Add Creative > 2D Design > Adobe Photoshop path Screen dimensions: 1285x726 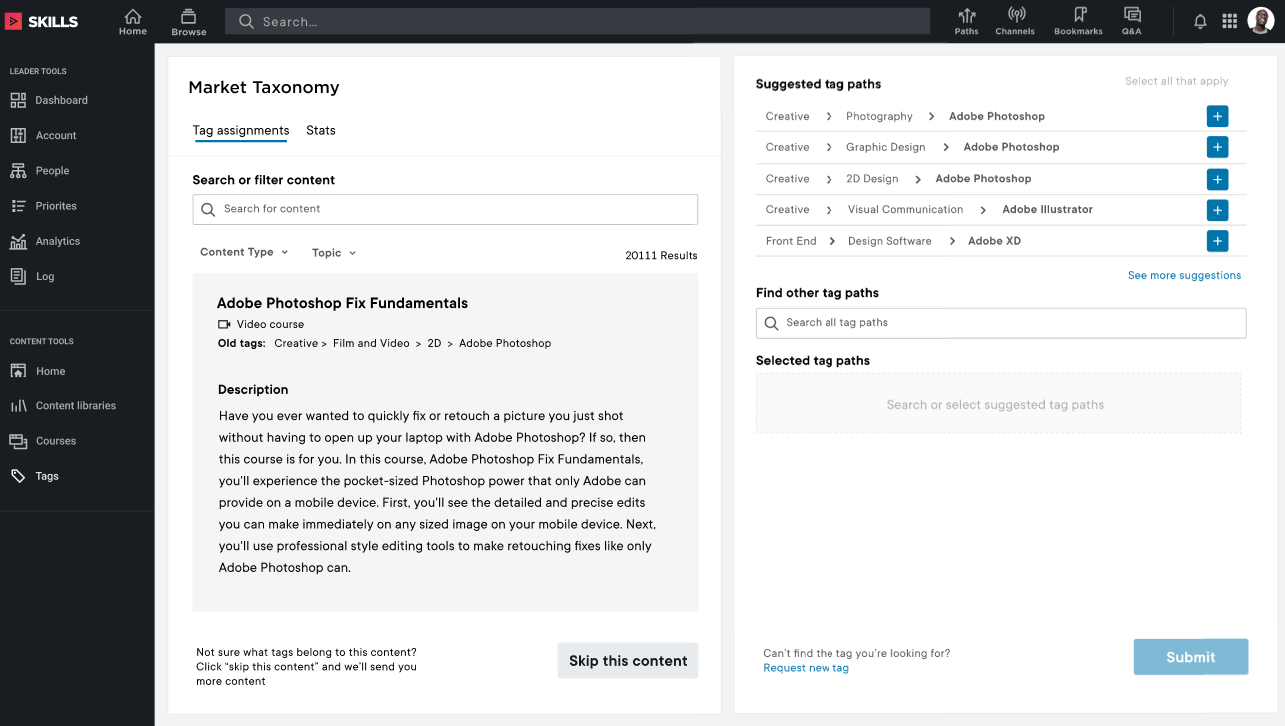click(1217, 179)
